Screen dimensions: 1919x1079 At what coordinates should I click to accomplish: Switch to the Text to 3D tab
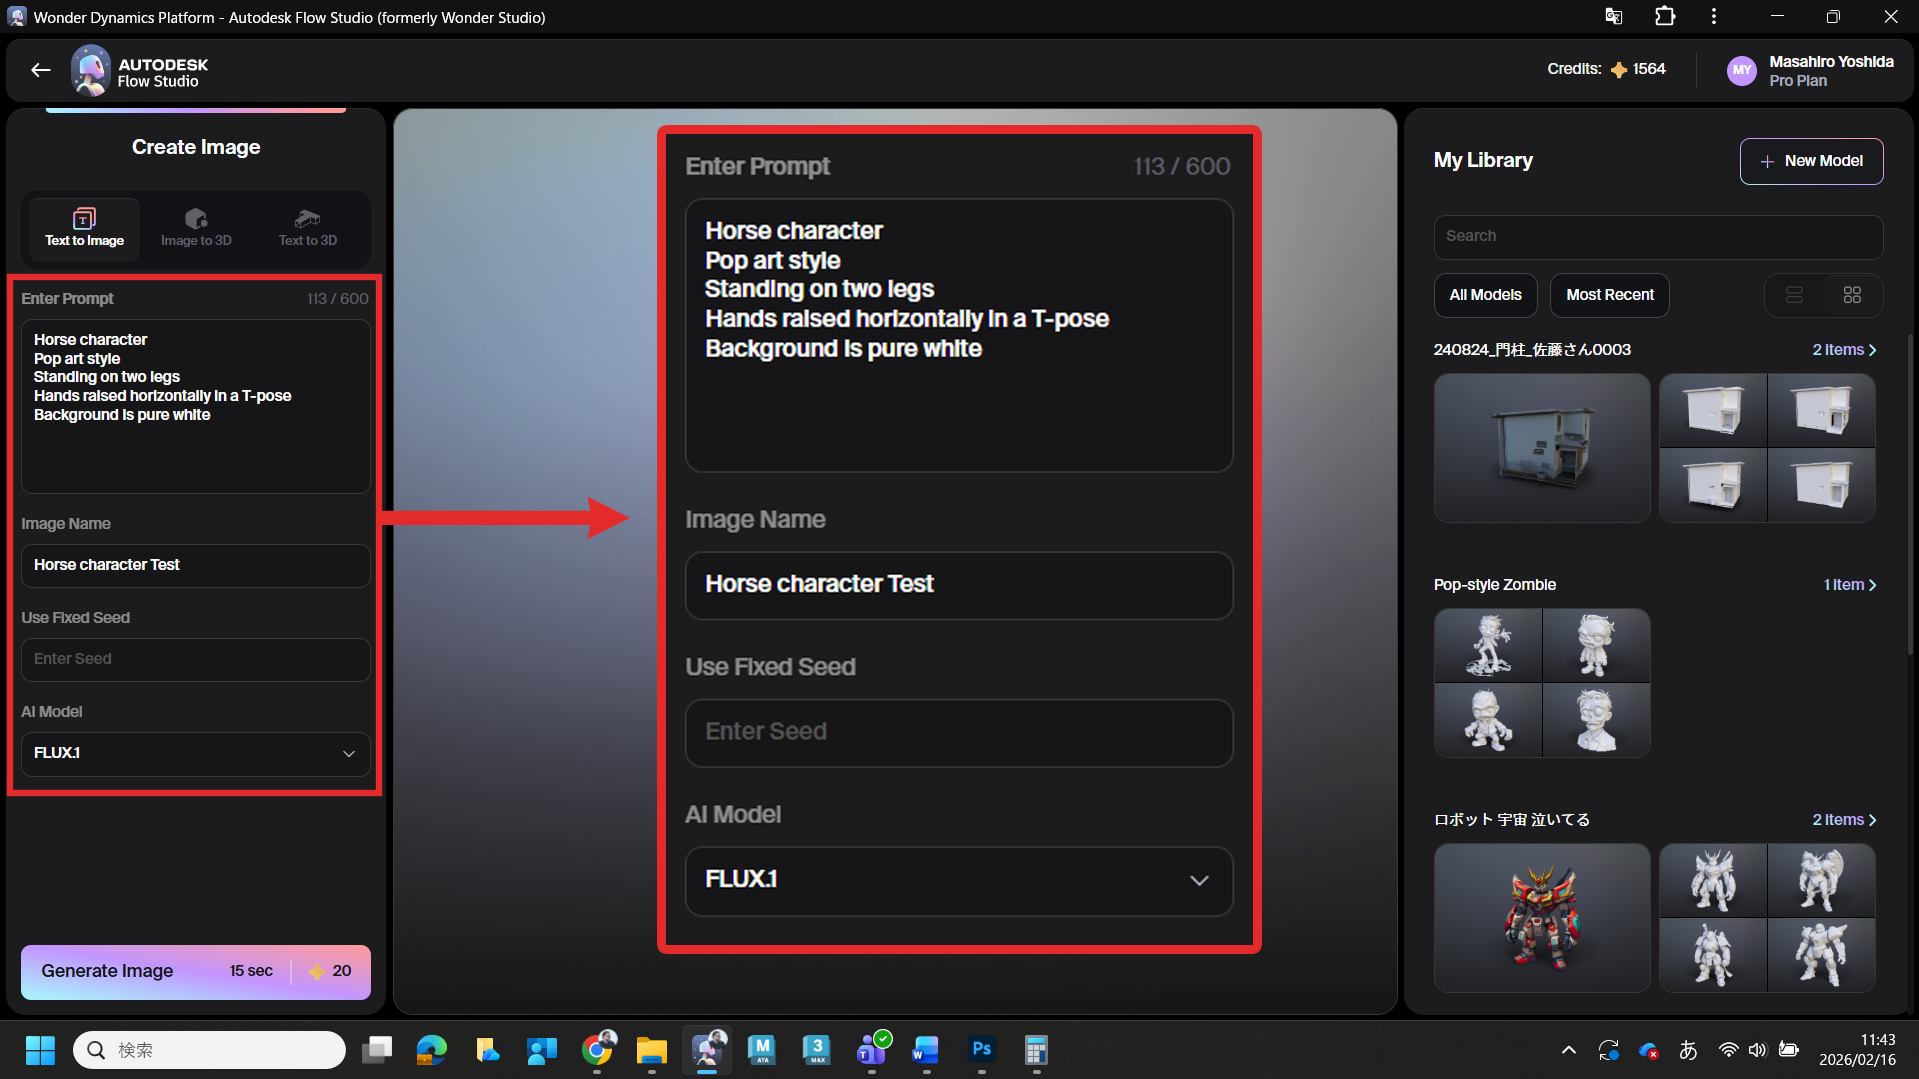click(x=307, y=227)
